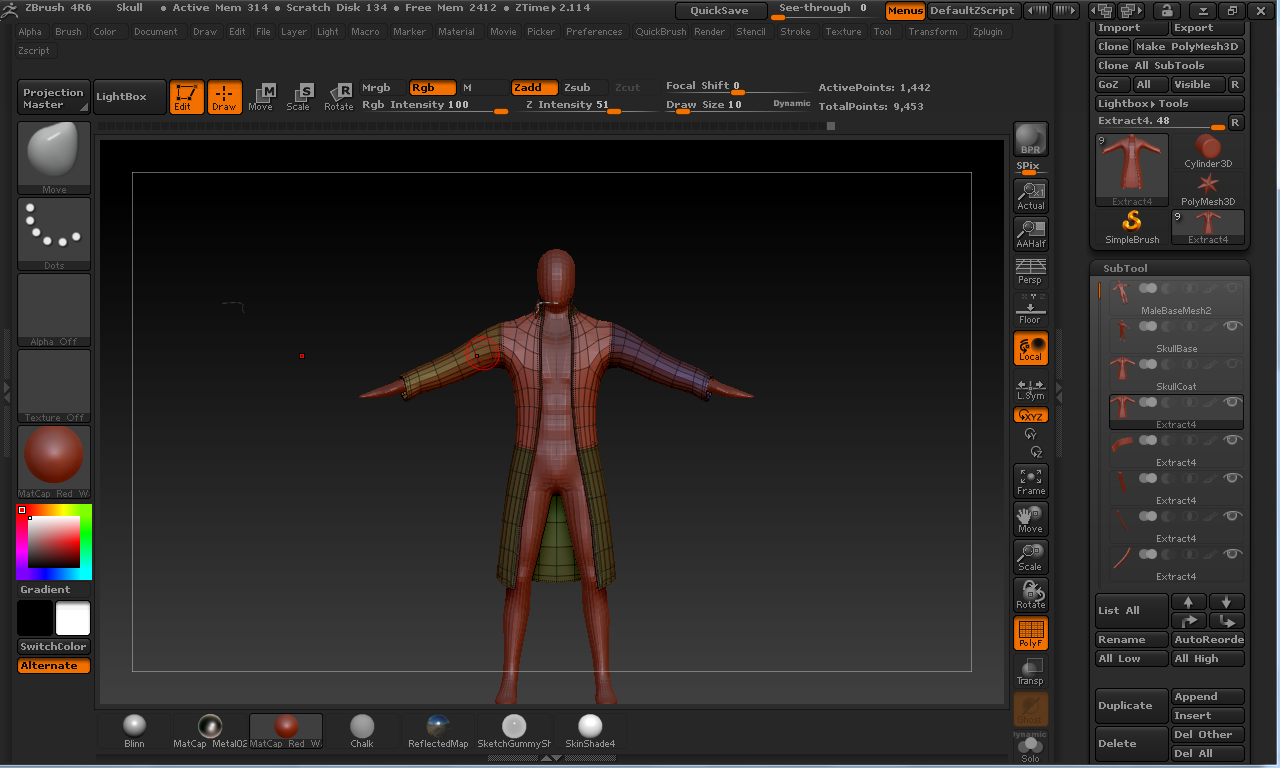Click the BPR render button
This screenshot has width=1280, height=768.
click(1030, 140)
